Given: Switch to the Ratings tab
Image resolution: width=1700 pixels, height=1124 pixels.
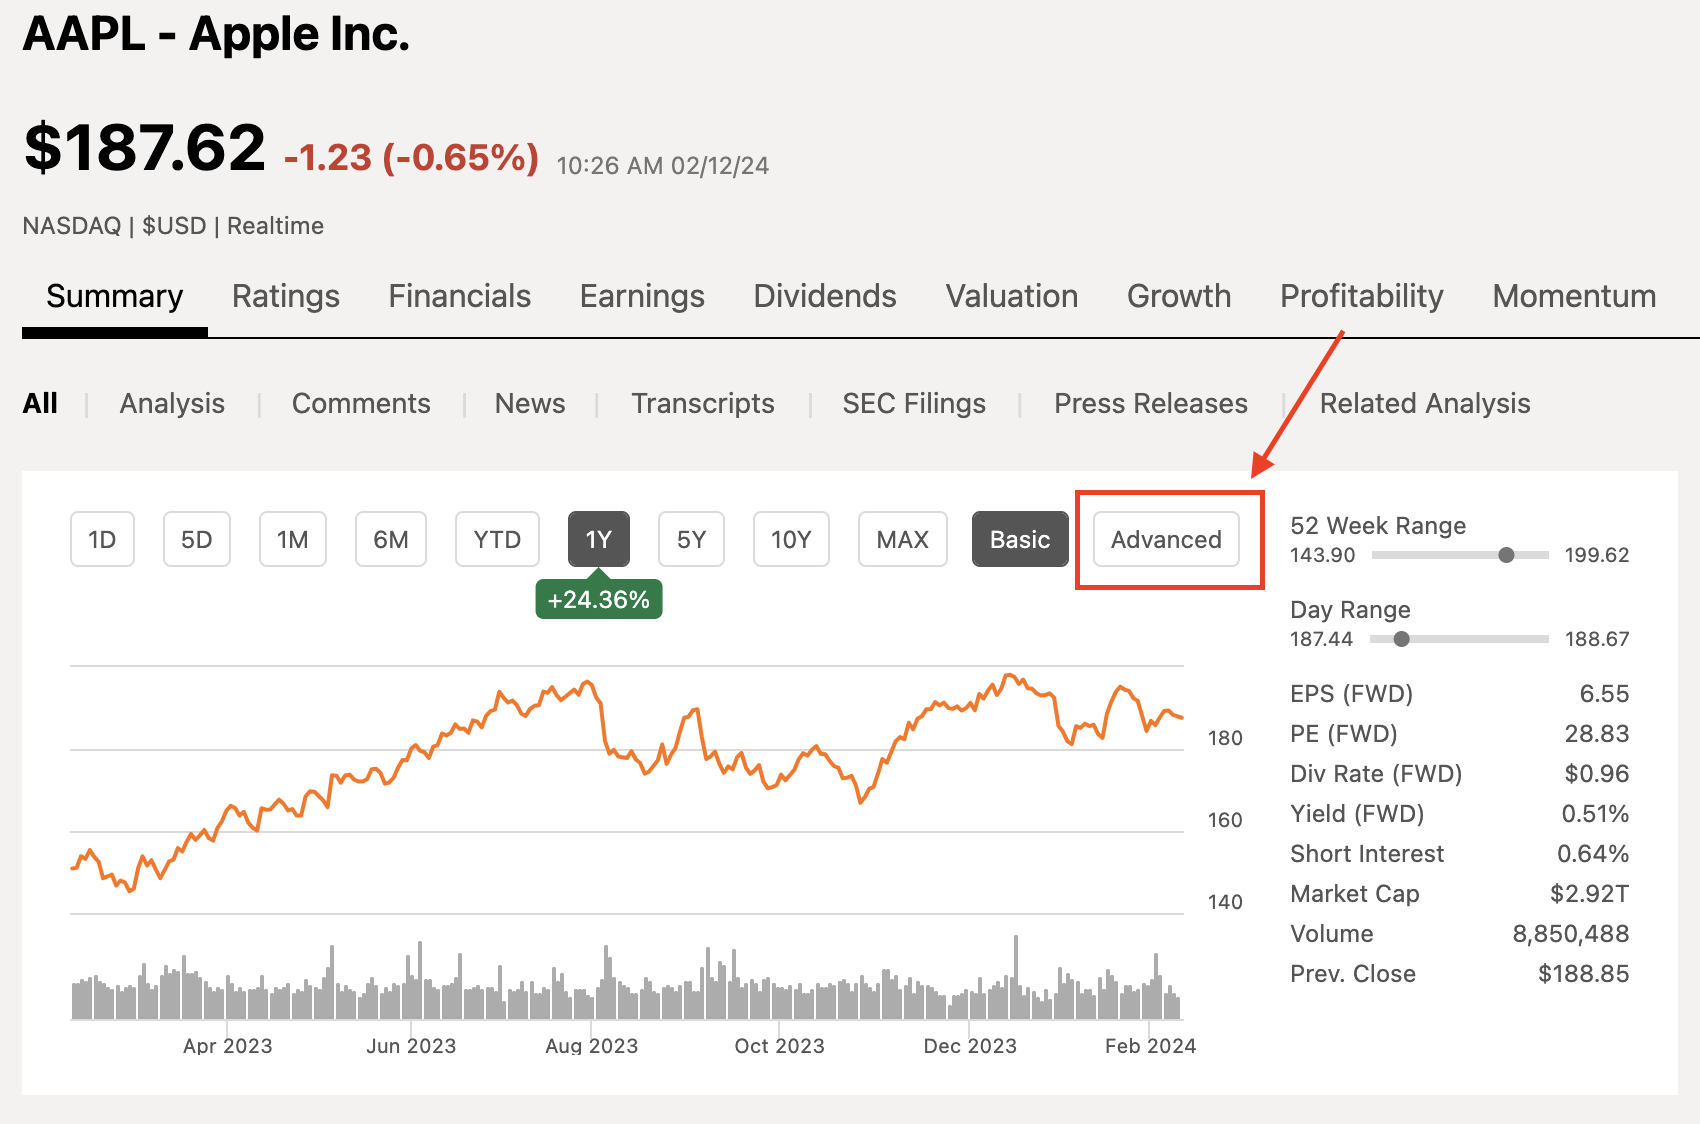Looking at the screenshot, I should coord(285,296).
